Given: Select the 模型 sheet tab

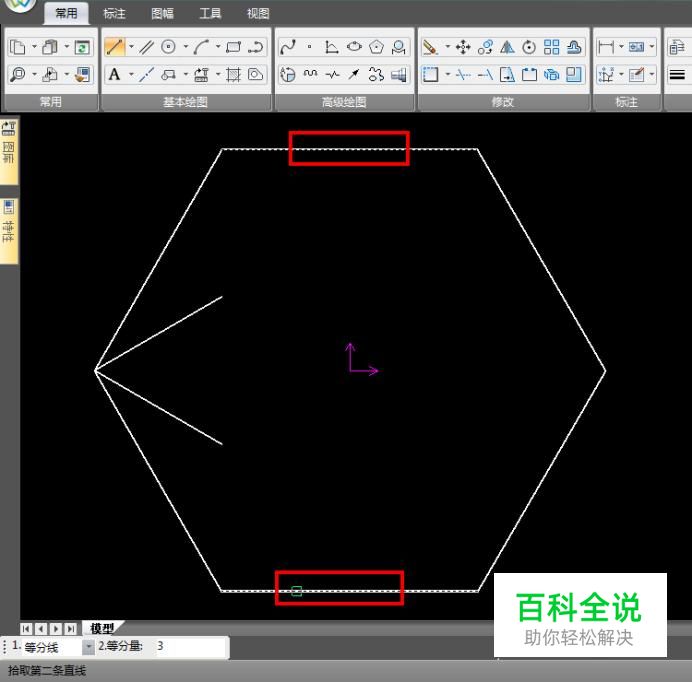Looking at the screenshot, I should click(102, 628).
